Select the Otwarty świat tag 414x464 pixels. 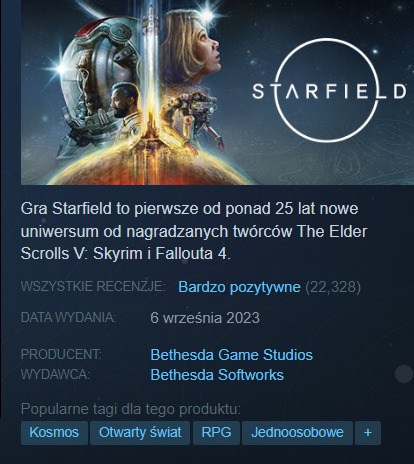click(140, 433)
